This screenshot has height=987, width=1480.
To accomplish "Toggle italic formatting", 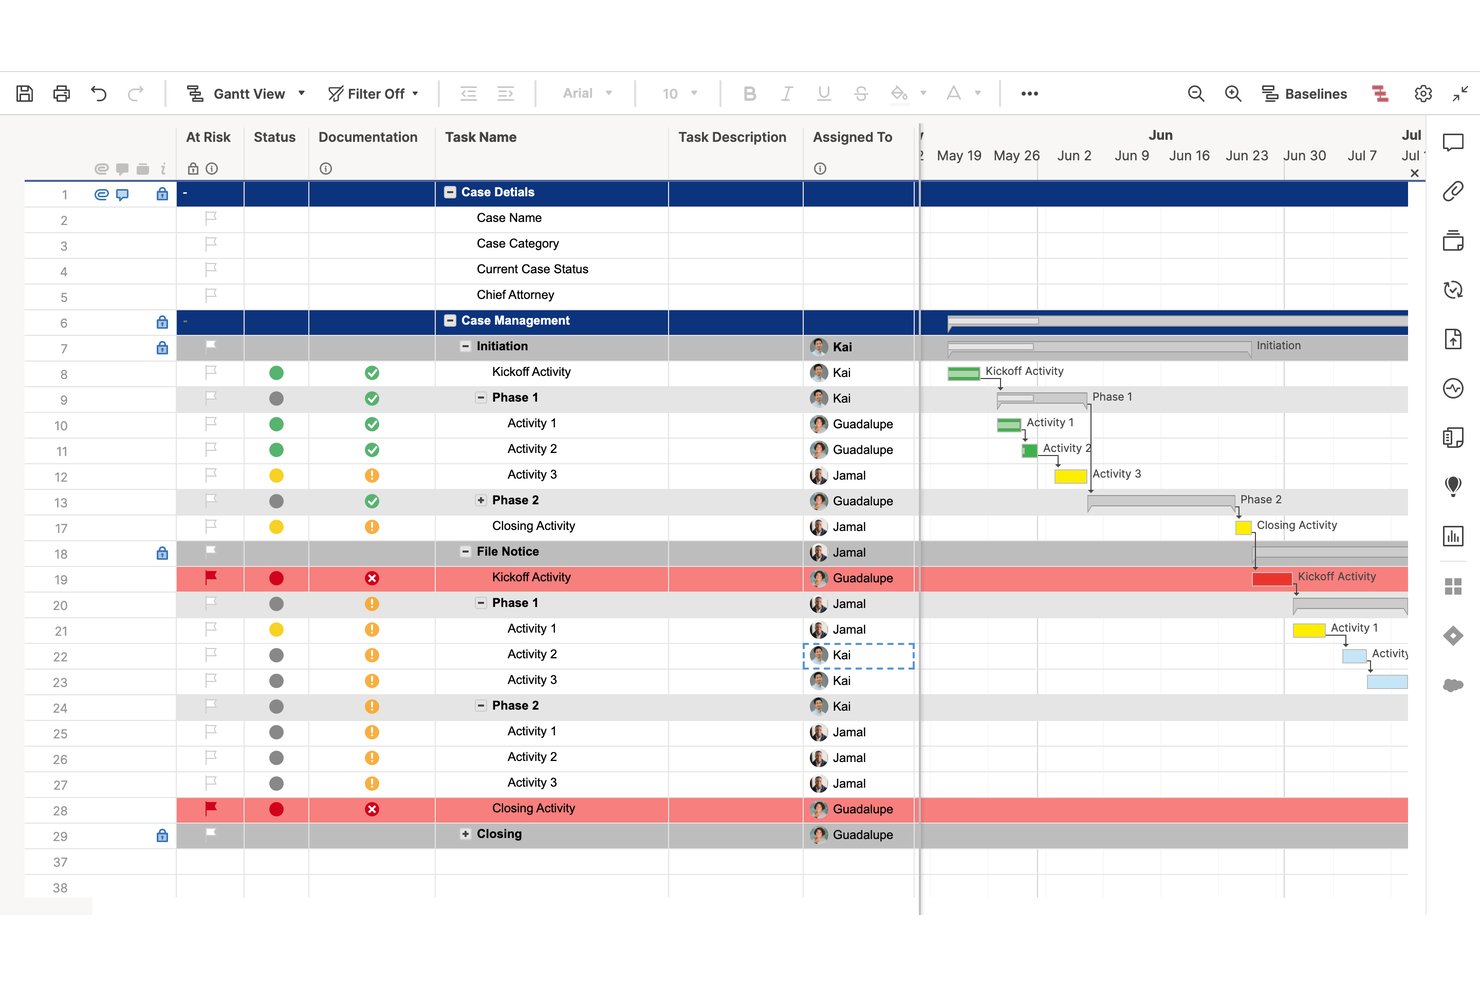I will pos(787,93).
